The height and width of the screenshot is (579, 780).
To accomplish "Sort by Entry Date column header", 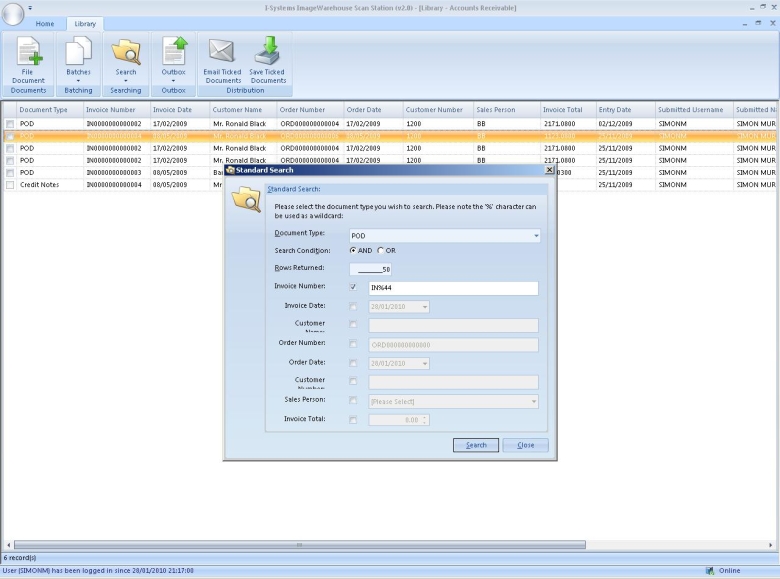I will pos(625,110).
